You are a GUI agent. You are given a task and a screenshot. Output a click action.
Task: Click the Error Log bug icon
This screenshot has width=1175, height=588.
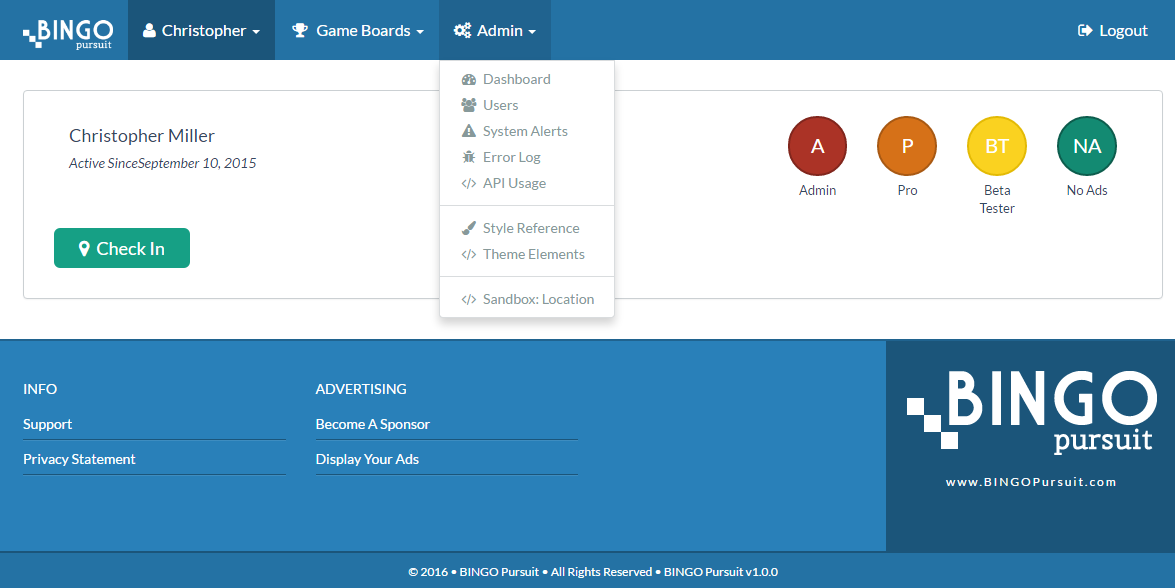(x=468, y=158)
